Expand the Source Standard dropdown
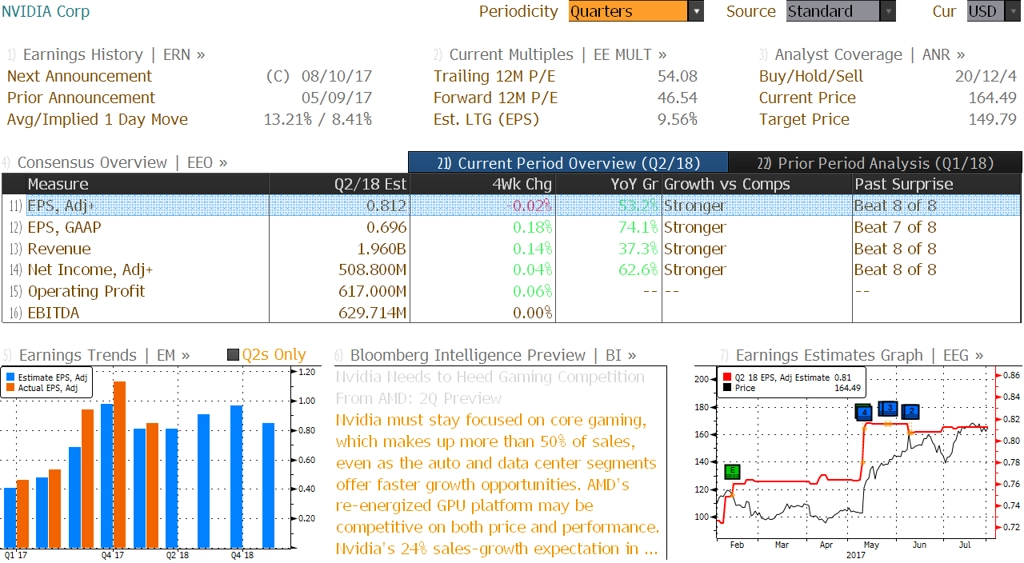The image size is (1024, 563). pyautogui.click(x=840, y=11)
